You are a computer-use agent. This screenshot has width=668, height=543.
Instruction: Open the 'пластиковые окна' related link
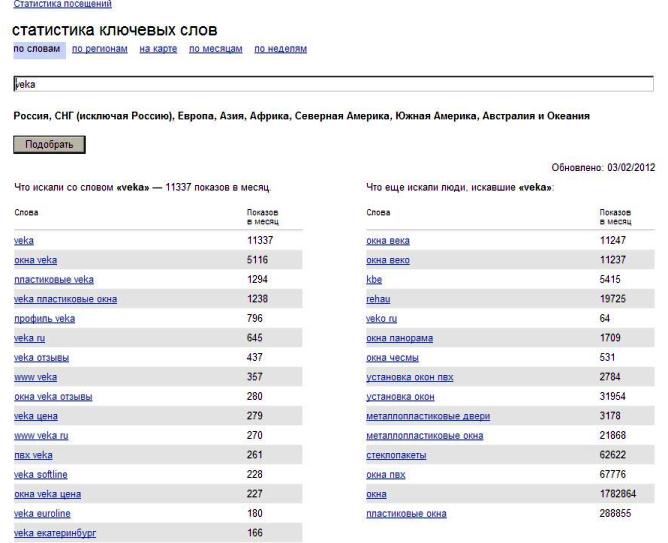(x=406, y=514)
